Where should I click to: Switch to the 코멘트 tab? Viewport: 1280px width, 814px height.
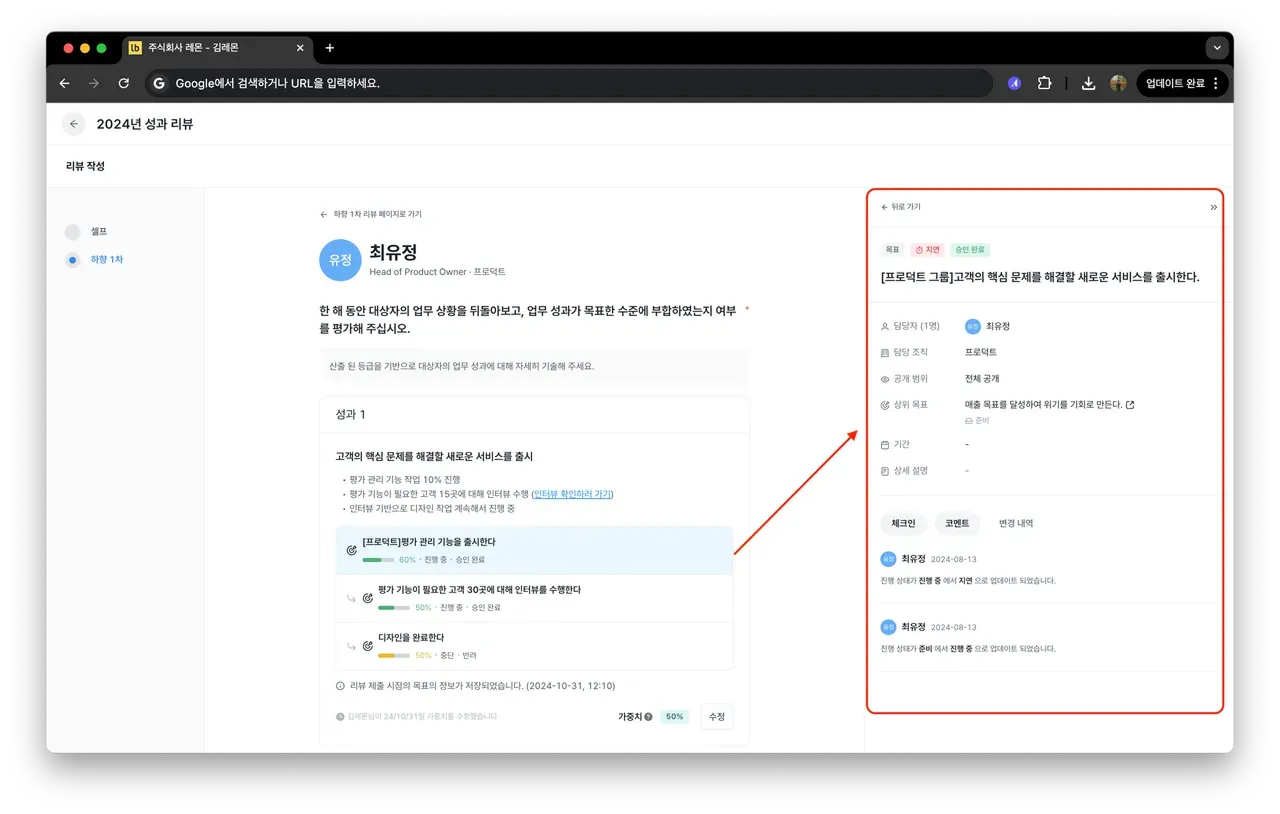pyautogui.click(x=957, y=523)
